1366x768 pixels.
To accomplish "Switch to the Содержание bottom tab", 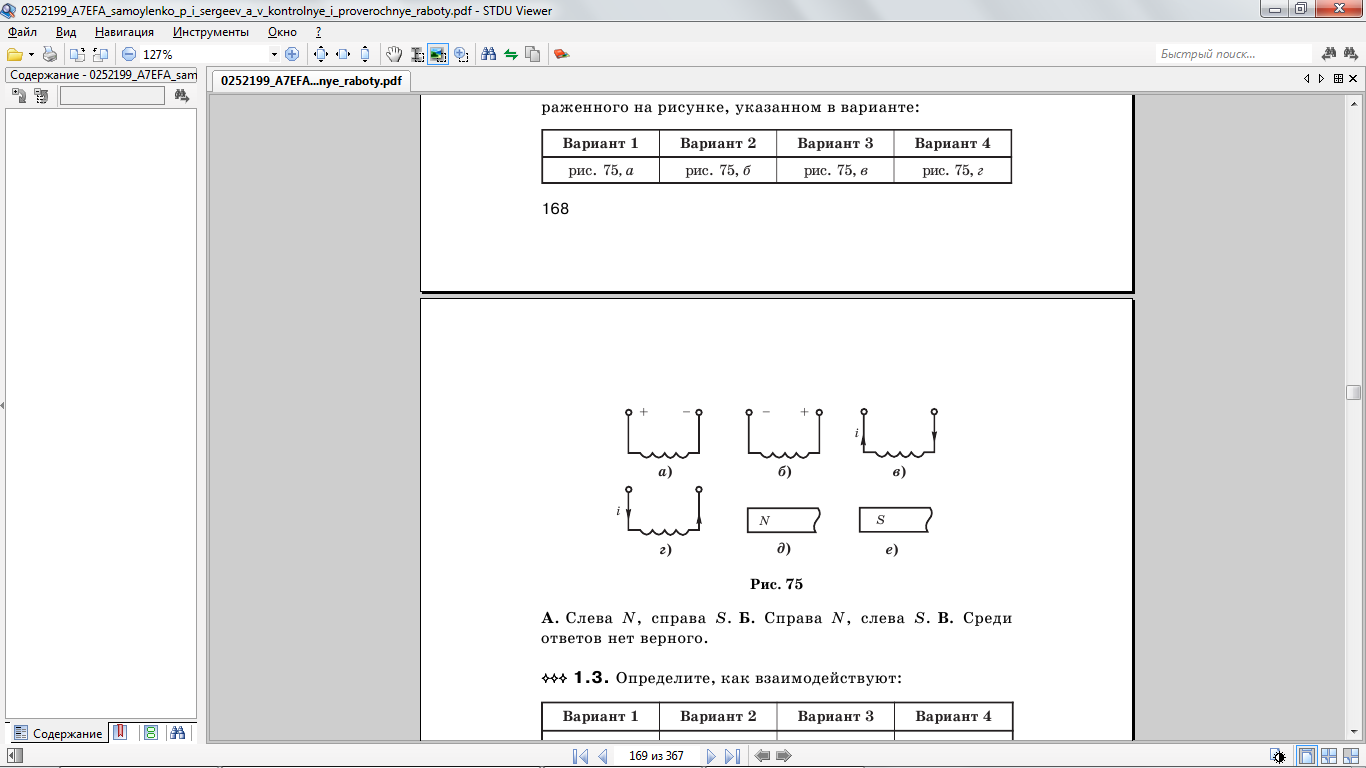I will pos(58,733).
